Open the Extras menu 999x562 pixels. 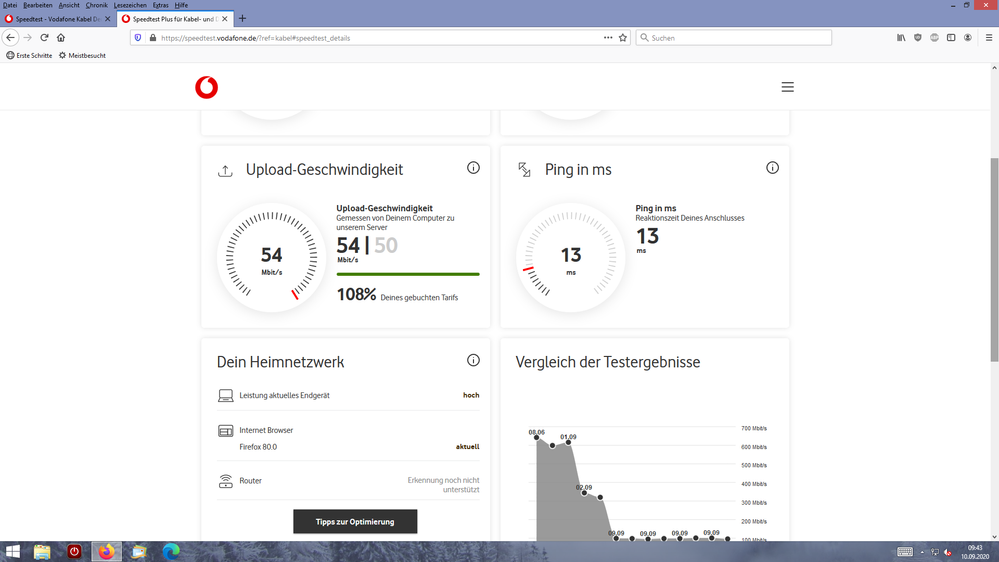(x=161, y=5)
